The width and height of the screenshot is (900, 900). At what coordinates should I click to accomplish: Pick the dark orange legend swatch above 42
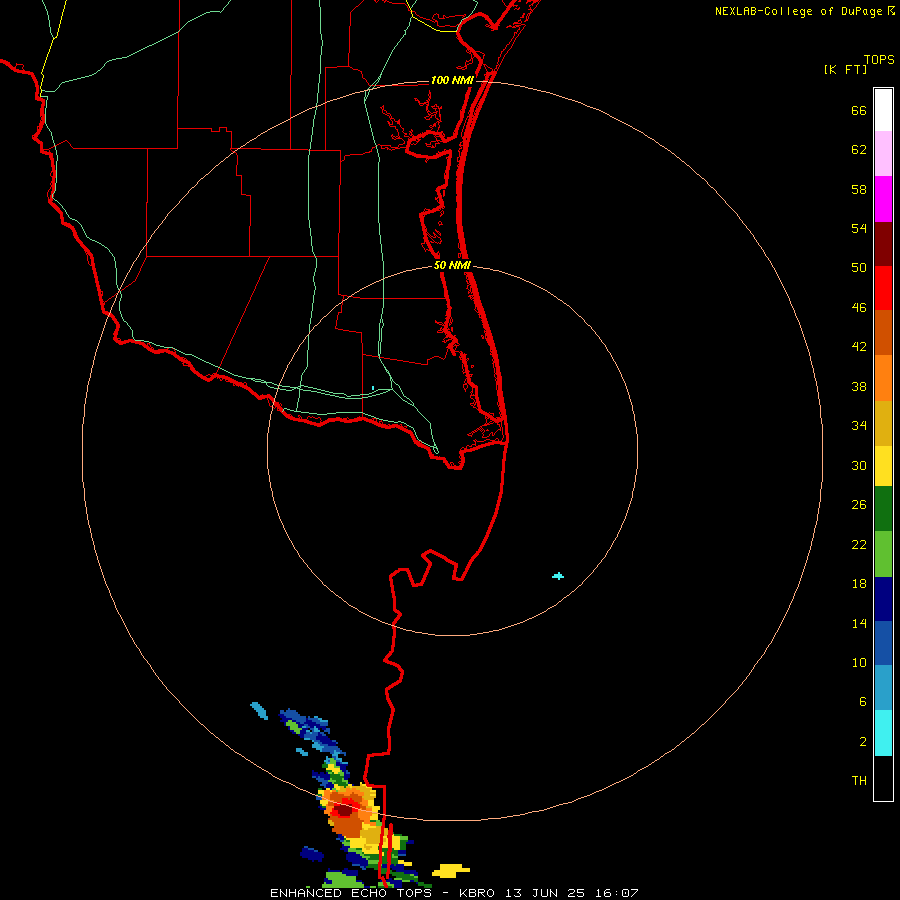(883, 332)
